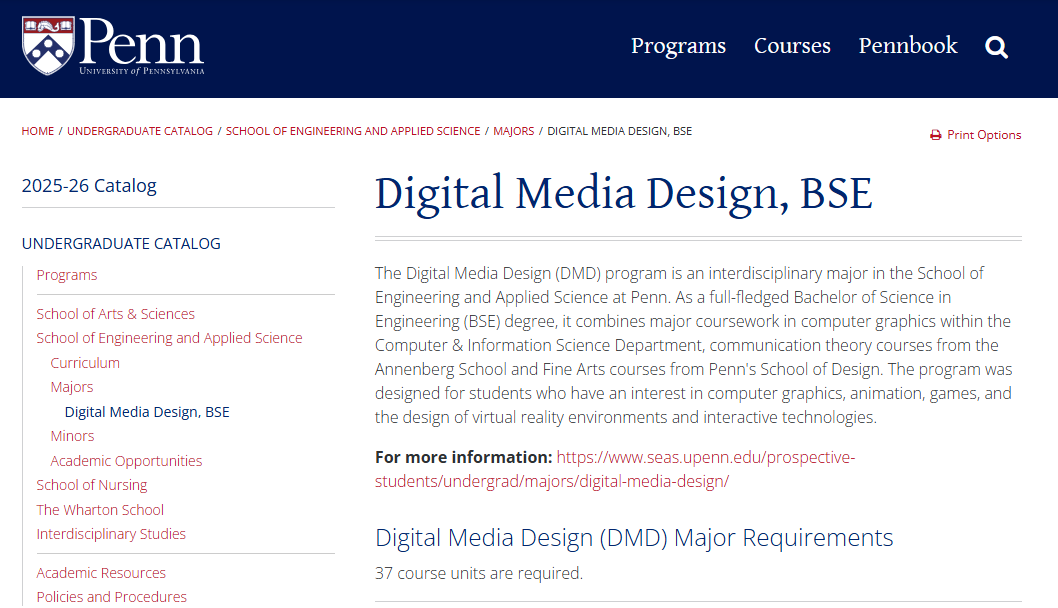The height and width of the screenshot is (608, 1058).
Task: Go to HOME breadcrumb link
Action: 38,131
